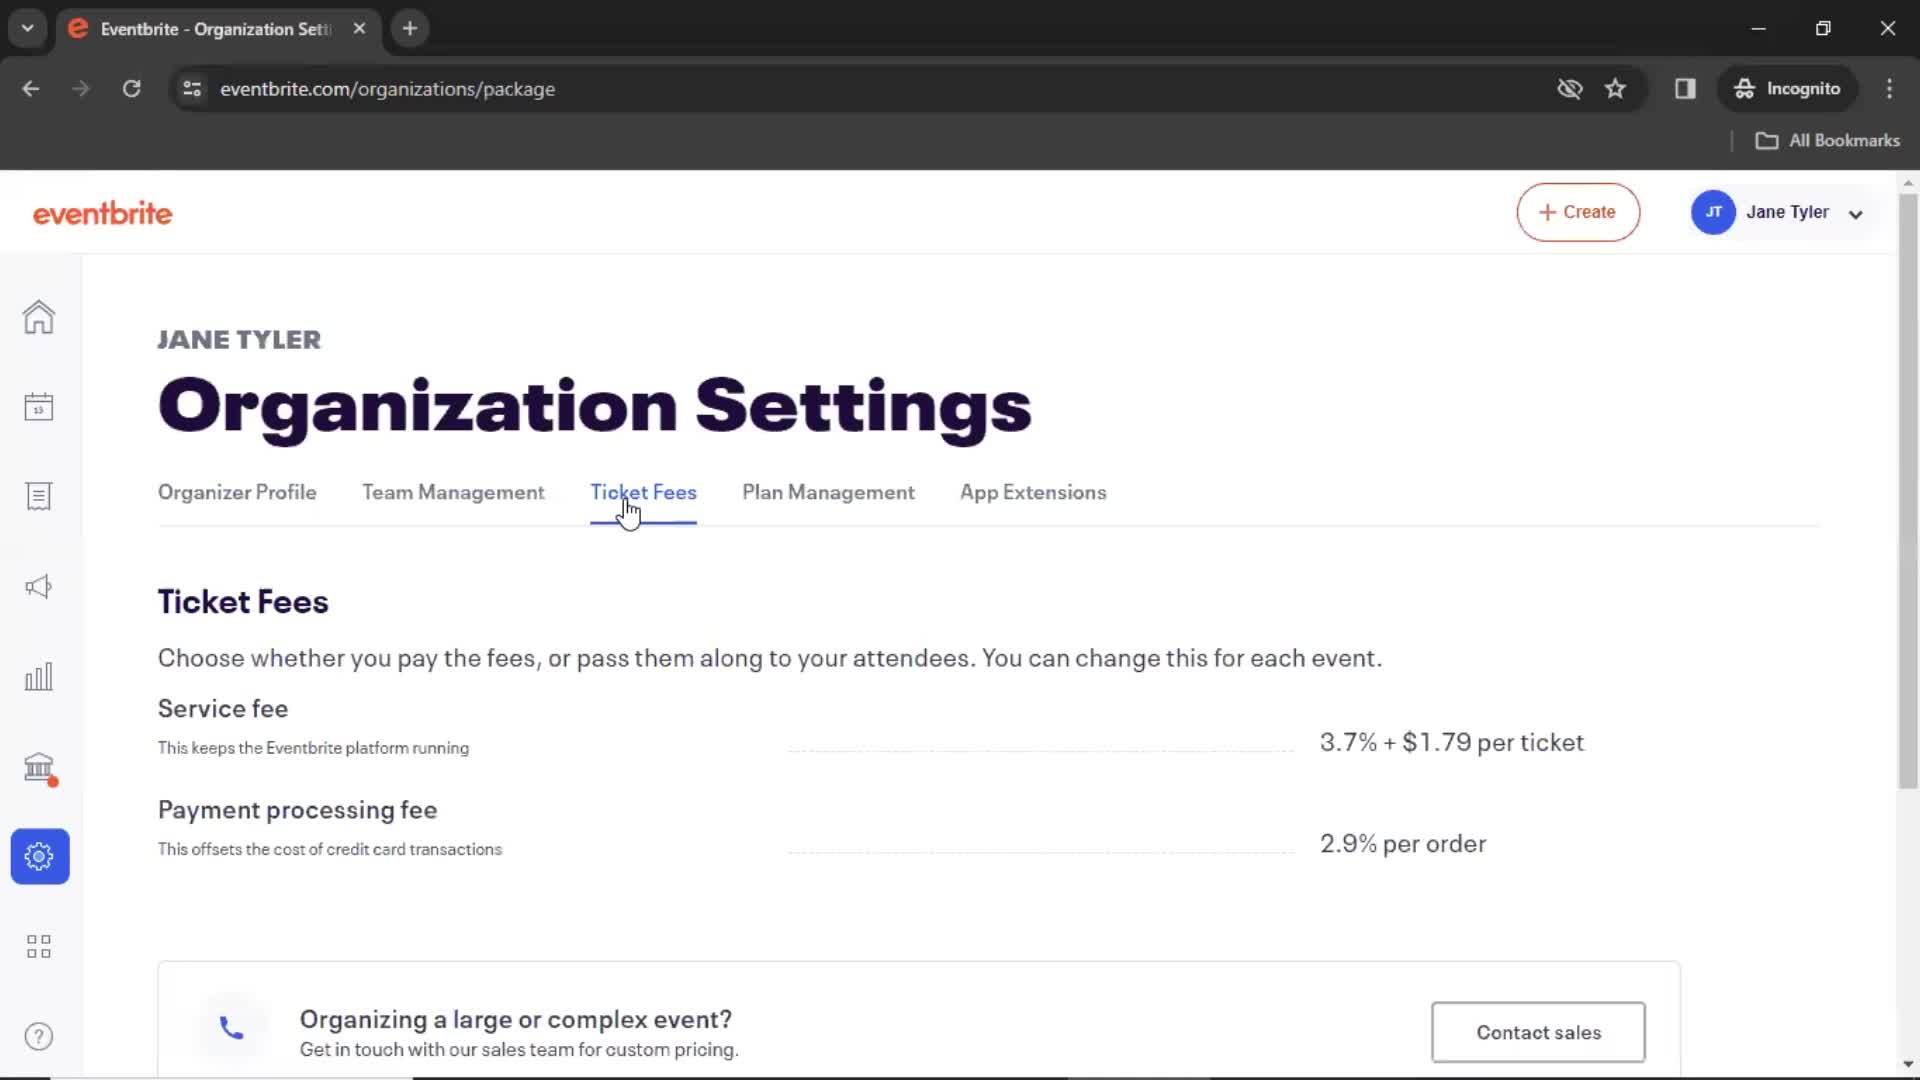Open All Bookmarks folder

click(1828, 141)
